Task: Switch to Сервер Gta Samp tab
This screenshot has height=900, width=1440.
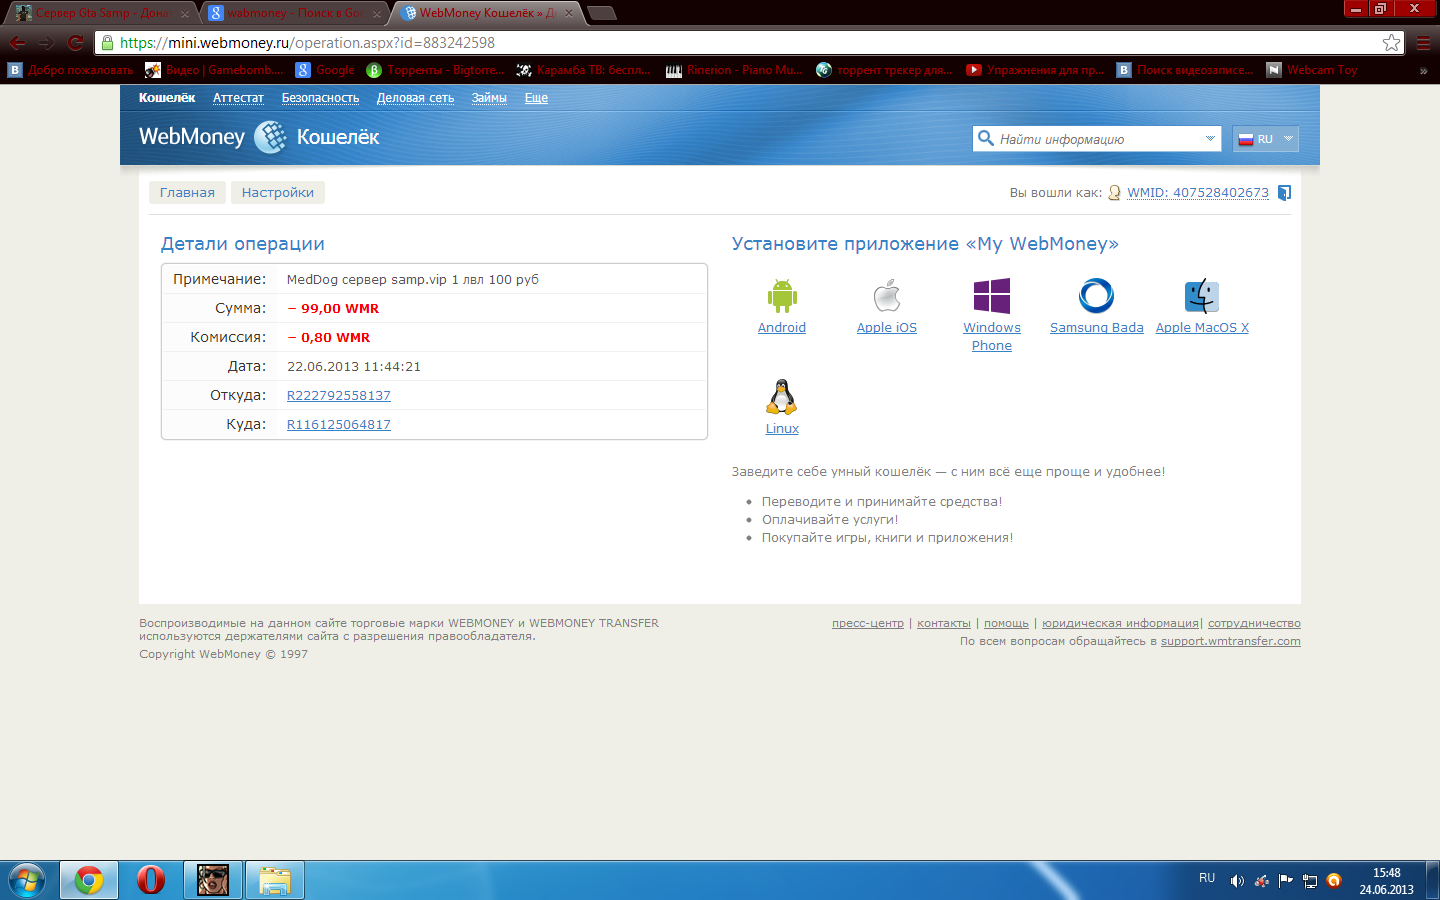Action: (103, 13)
